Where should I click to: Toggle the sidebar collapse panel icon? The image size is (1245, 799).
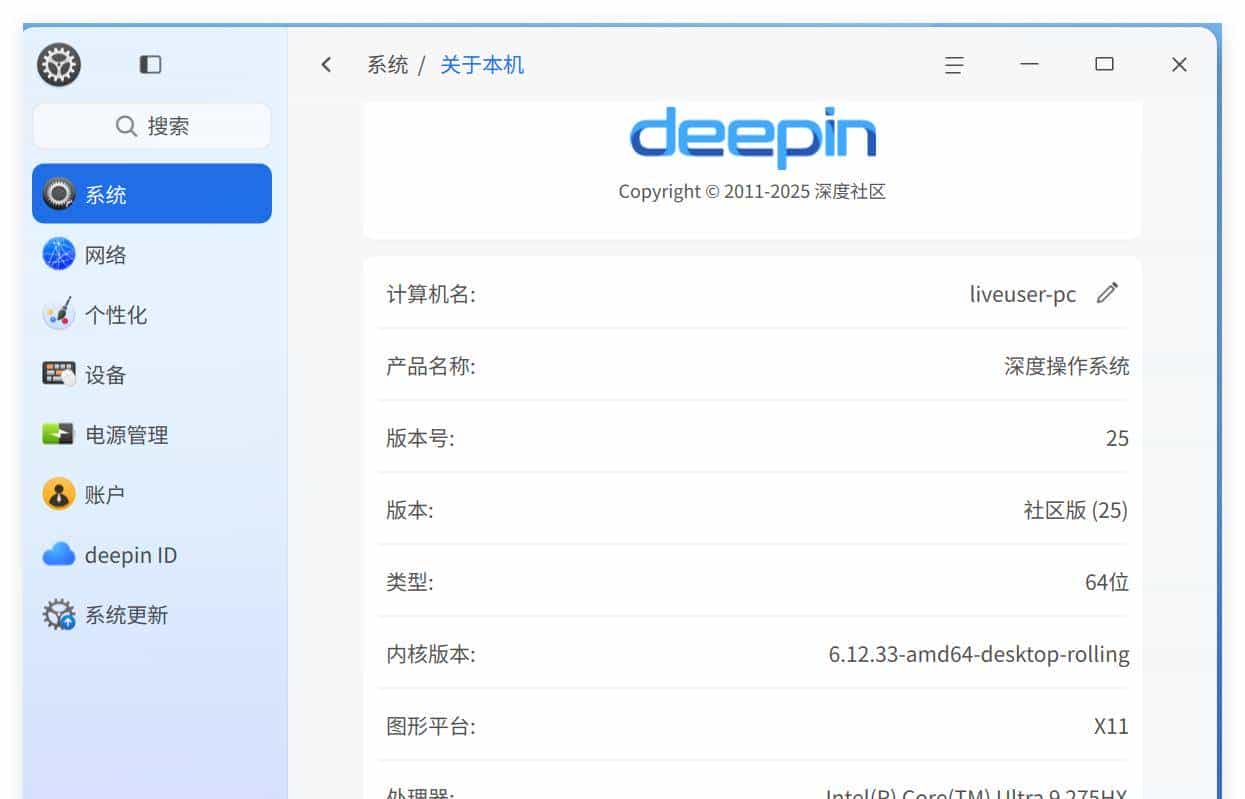click(149, 63)
